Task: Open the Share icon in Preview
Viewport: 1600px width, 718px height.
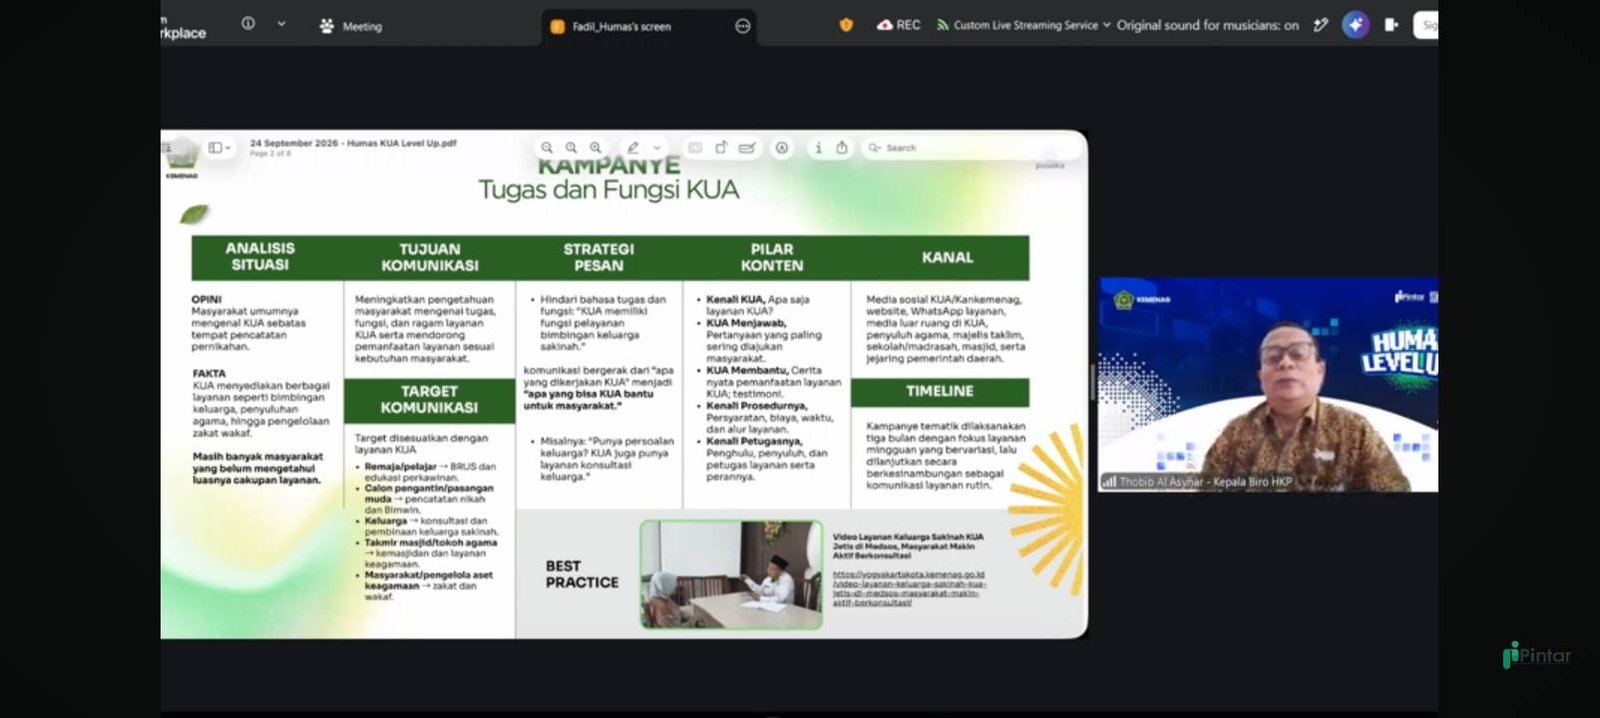Action: pos(842,148)
